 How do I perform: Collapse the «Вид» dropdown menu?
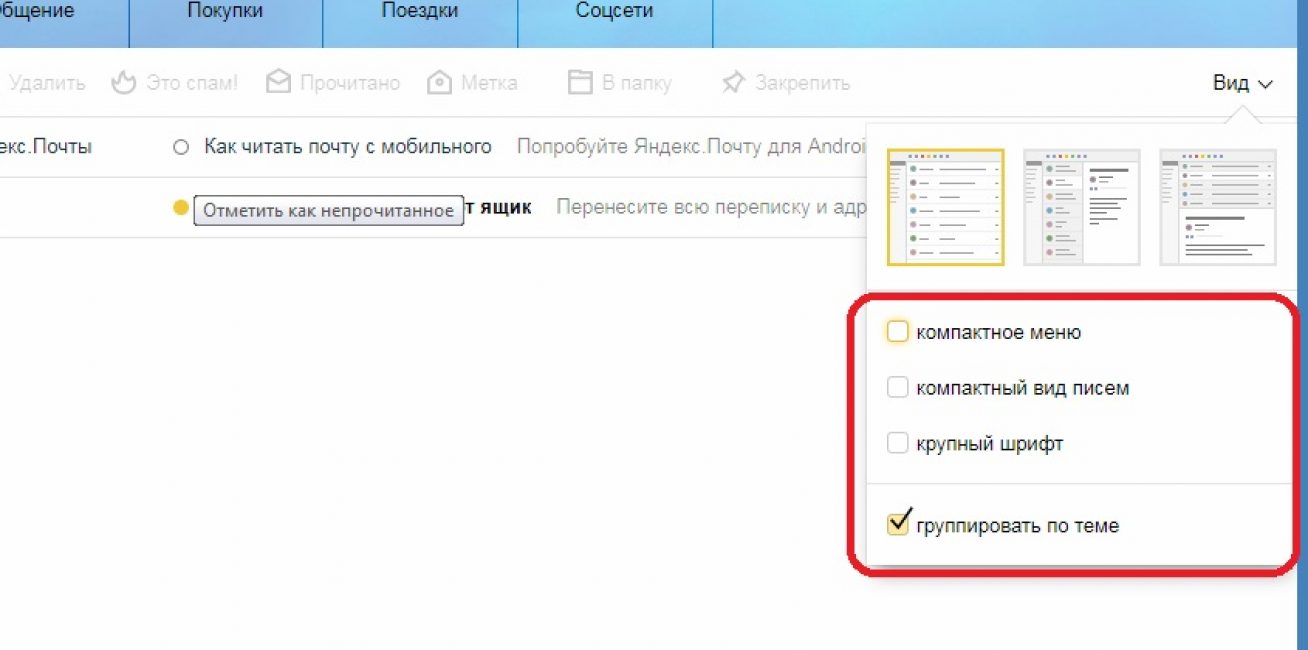[x=1243, y=83]
